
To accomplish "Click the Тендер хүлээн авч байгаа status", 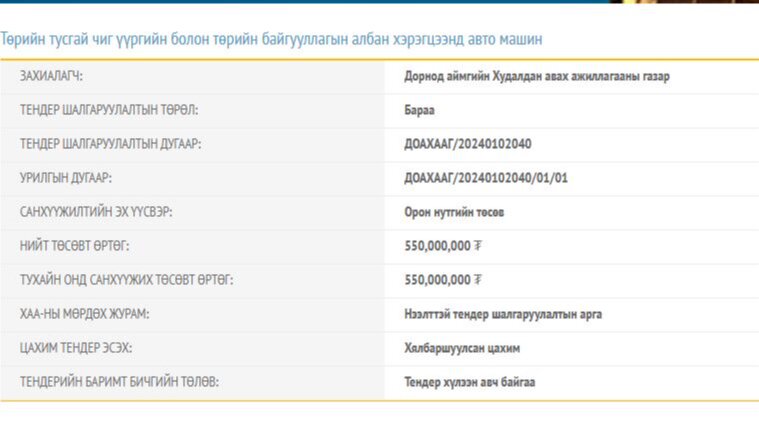I will click(470, 382).
